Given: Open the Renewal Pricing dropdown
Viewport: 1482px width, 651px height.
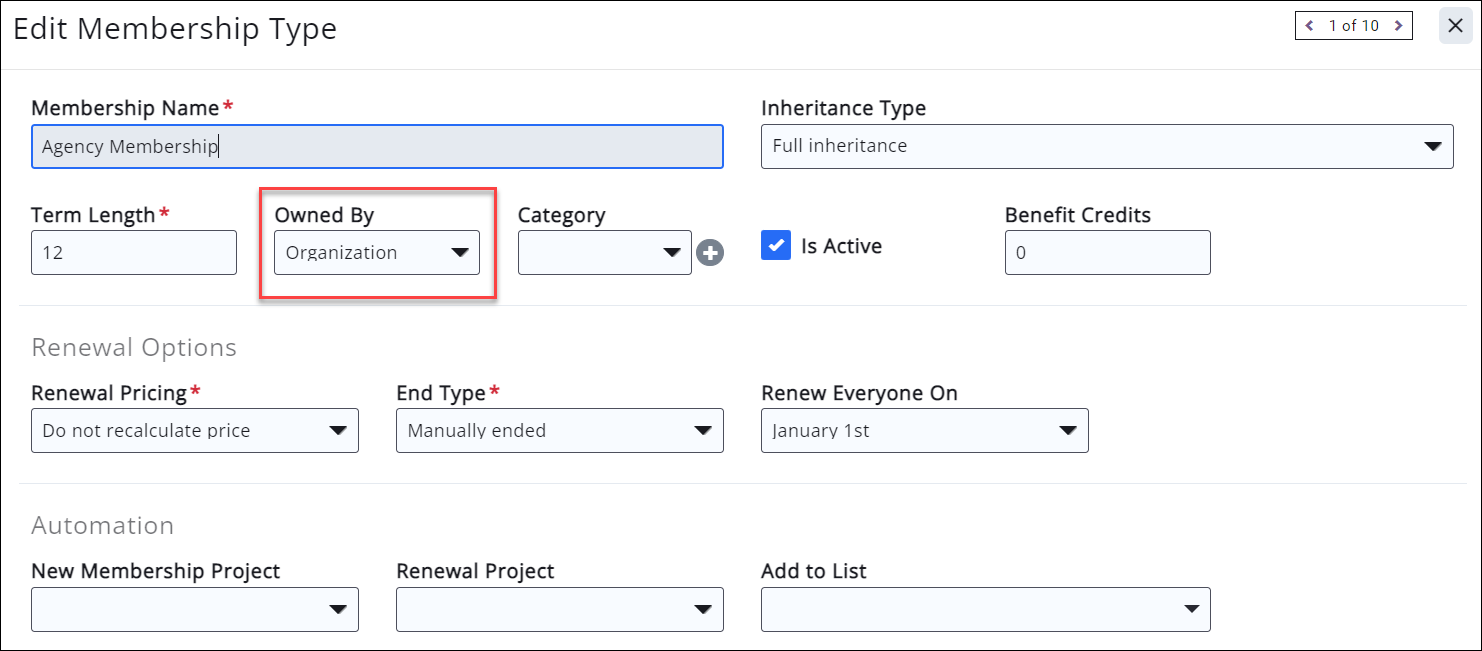Looking at the screenshot, I should [194, 431].
